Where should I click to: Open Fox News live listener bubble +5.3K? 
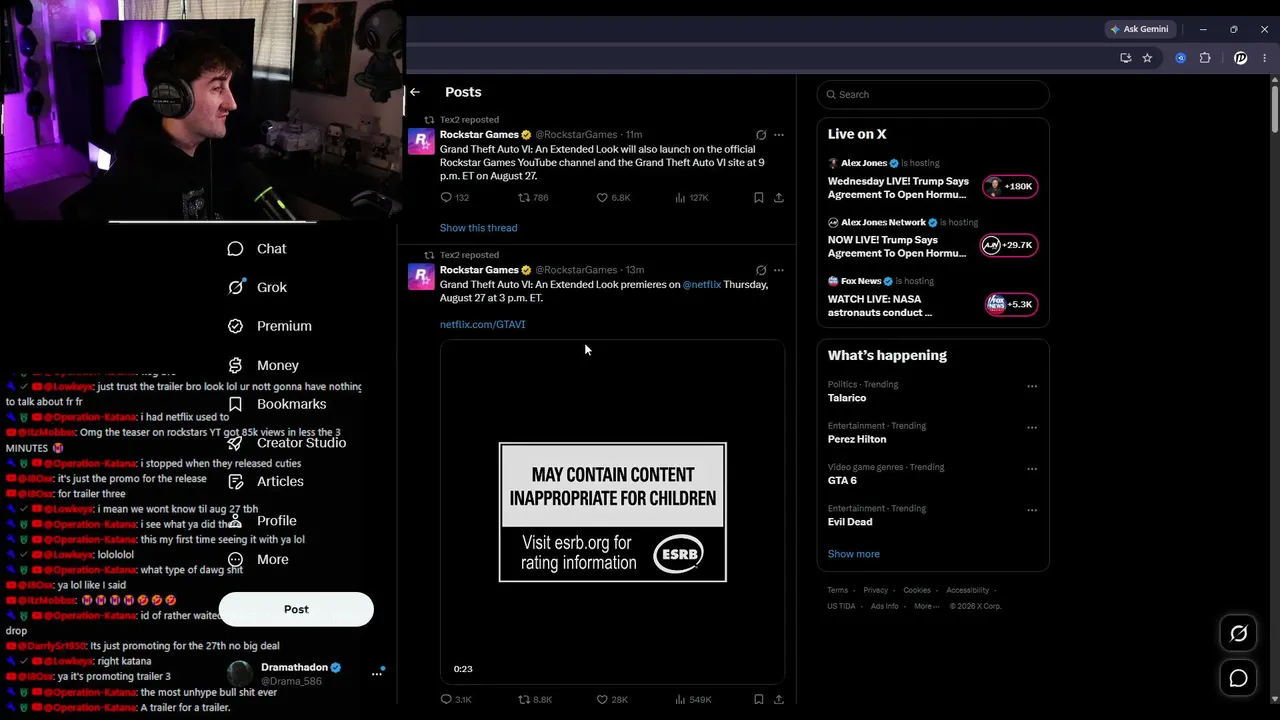pos(1011,304)
